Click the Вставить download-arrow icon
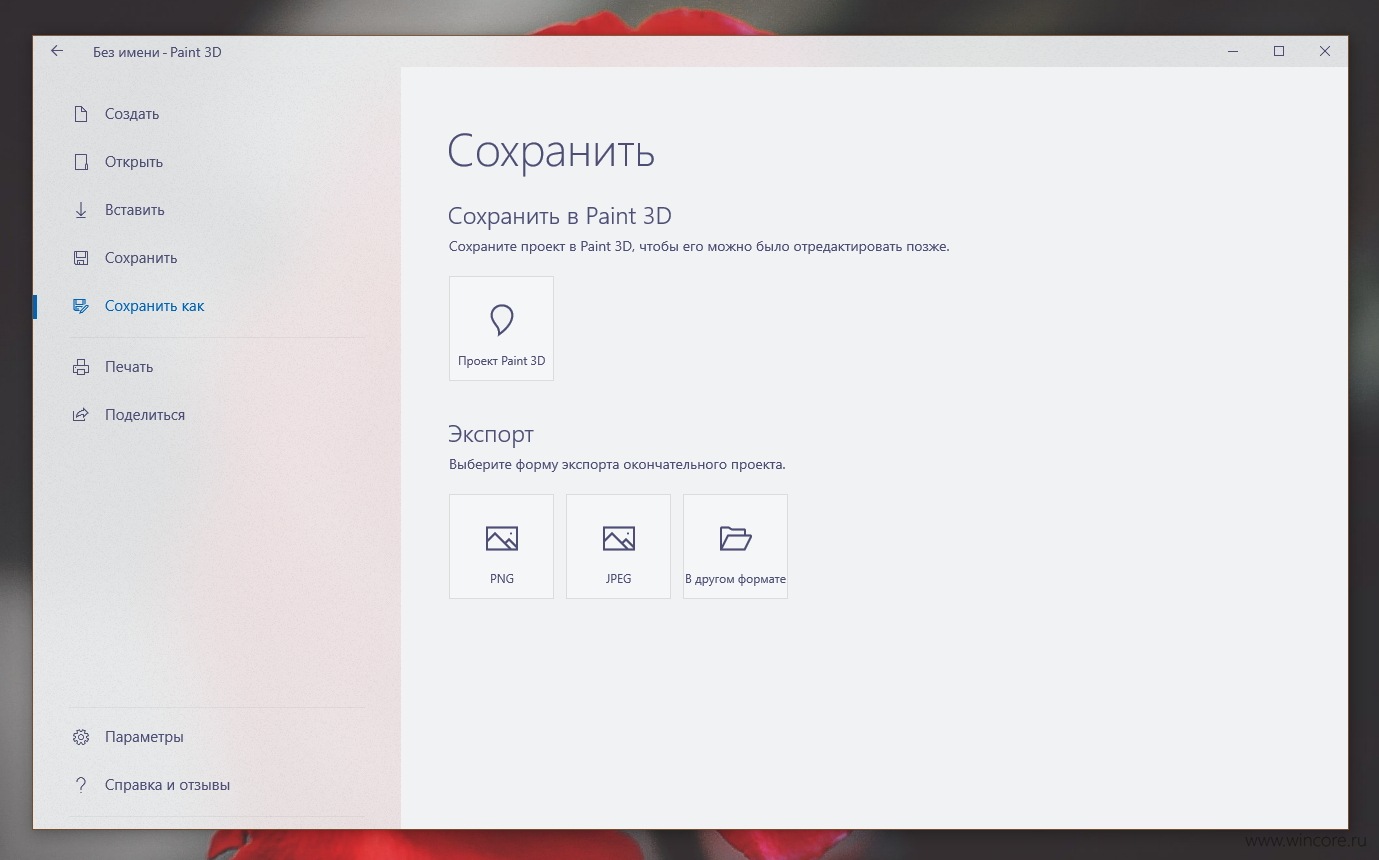1379x860 pixels. click(81, 210)
